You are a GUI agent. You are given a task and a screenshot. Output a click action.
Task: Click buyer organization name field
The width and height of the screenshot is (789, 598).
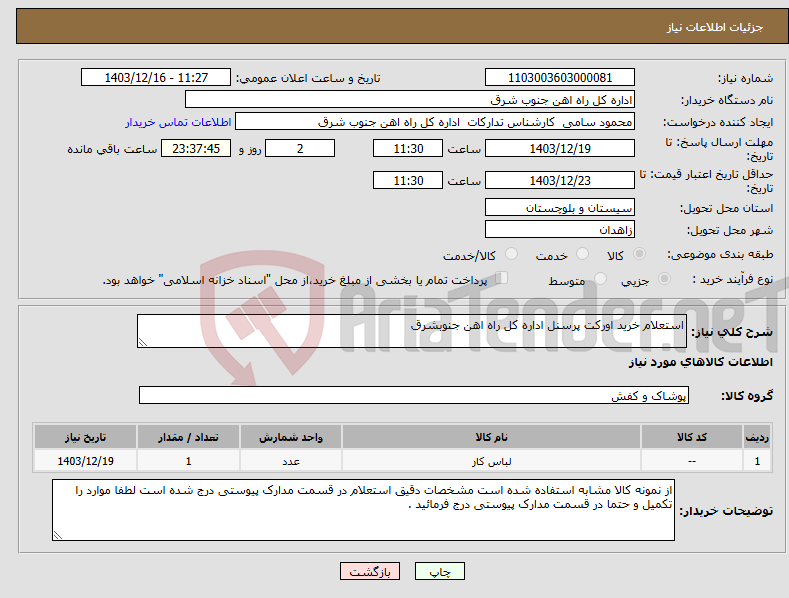[x=410, y=100]
